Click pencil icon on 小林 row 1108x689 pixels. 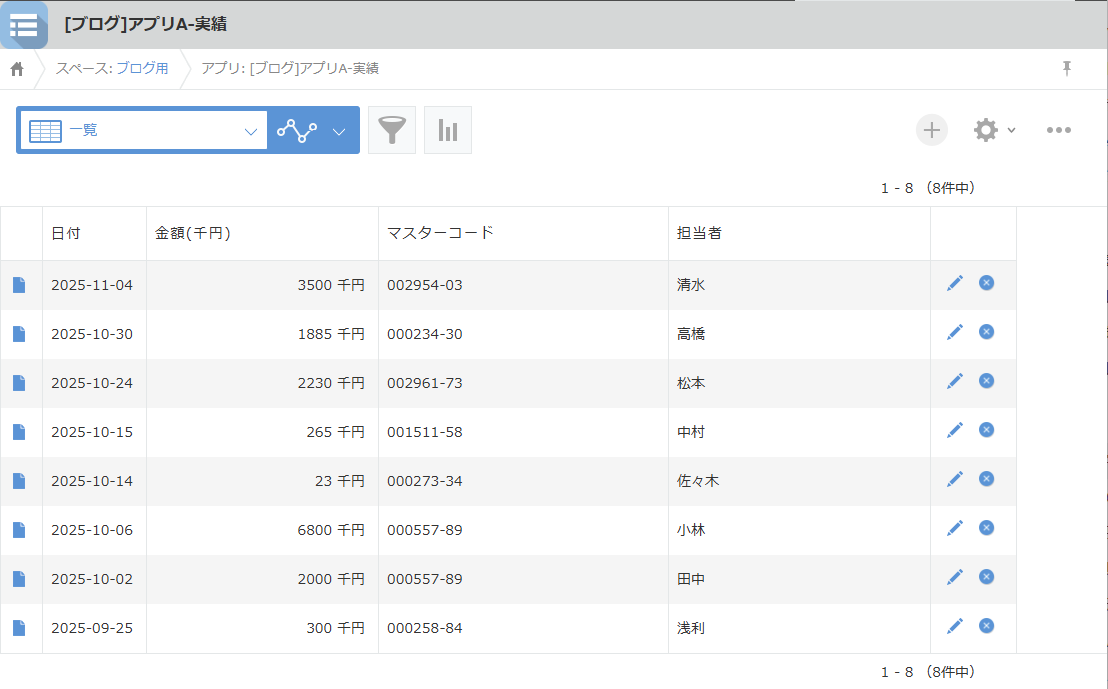(955, 528)
